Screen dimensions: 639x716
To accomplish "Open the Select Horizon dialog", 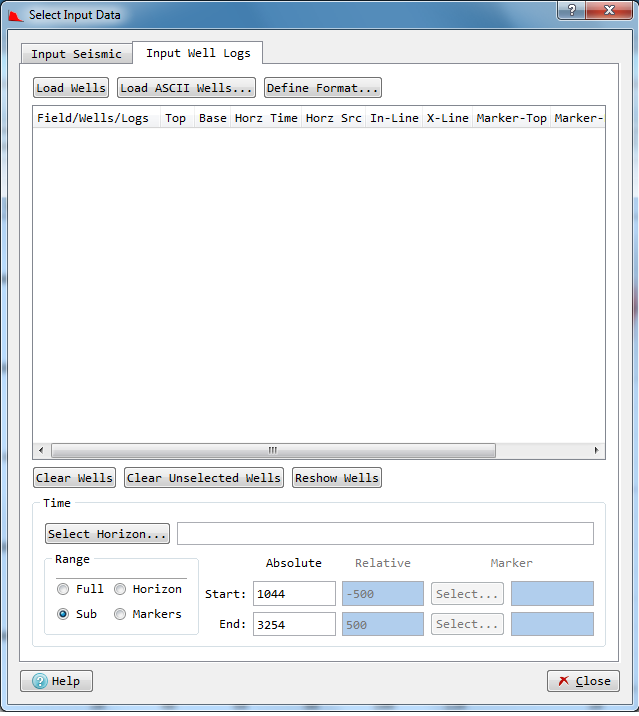I will tap(107, 533).
